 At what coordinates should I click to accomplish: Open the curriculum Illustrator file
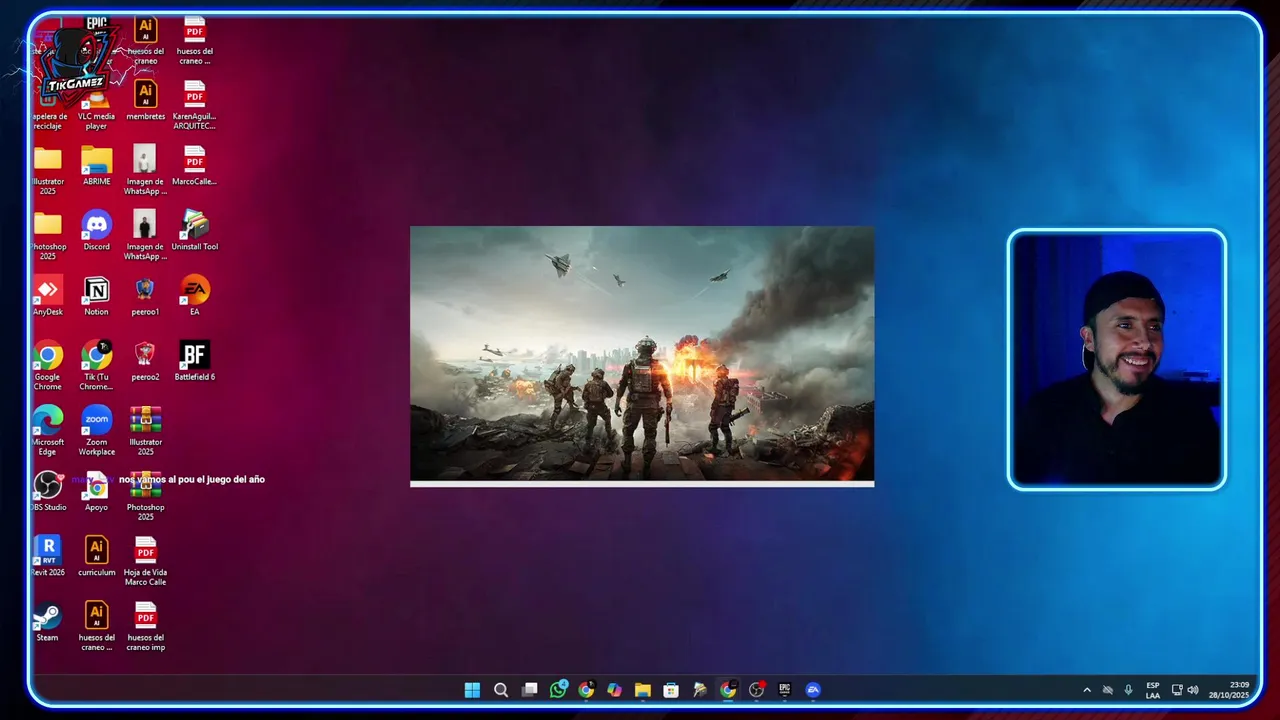click(96, 556)
